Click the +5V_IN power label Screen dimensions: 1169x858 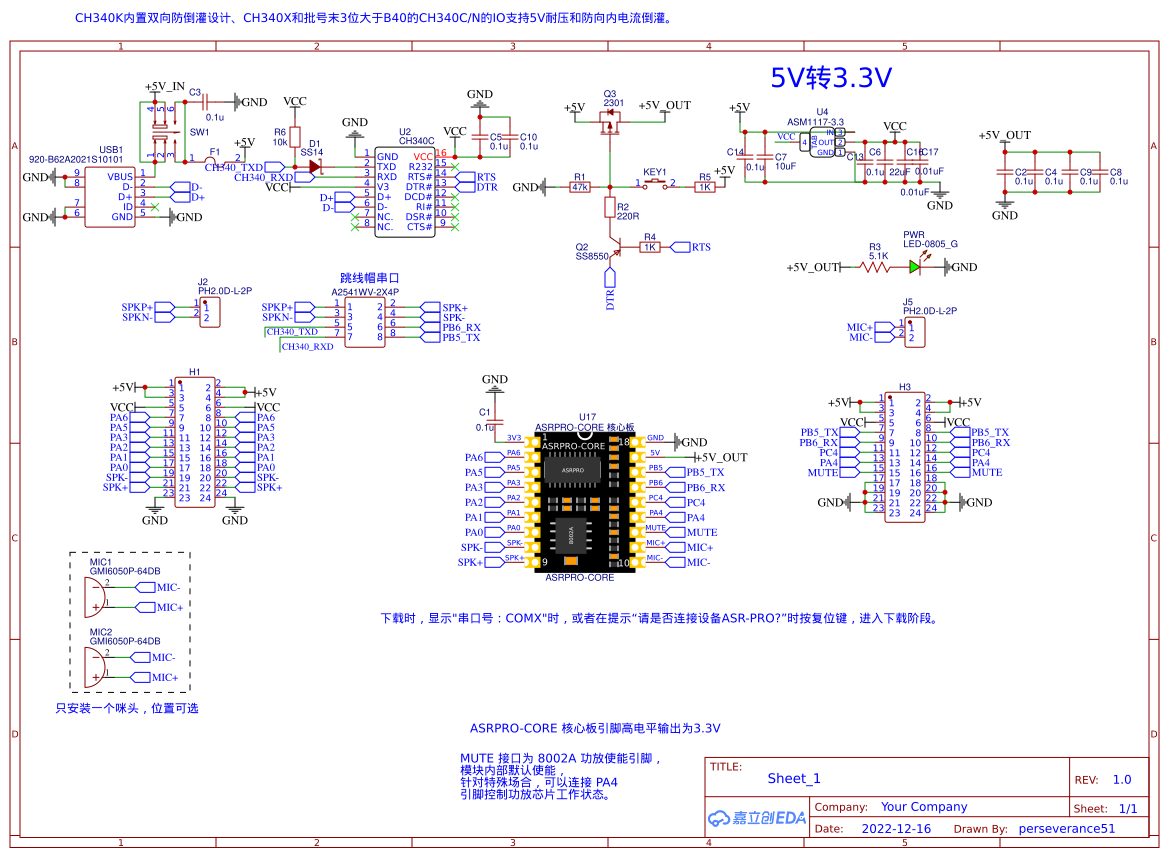coord(165,86)
